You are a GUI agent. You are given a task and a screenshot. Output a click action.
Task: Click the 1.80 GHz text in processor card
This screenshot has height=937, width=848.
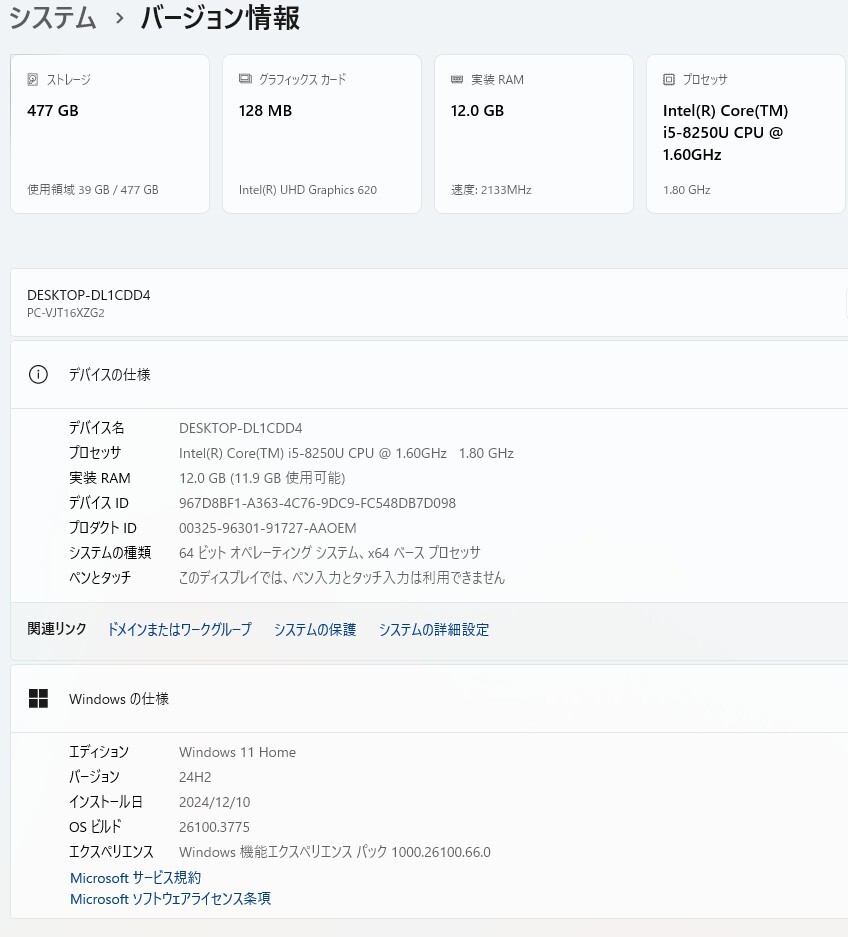coord(686,189)
